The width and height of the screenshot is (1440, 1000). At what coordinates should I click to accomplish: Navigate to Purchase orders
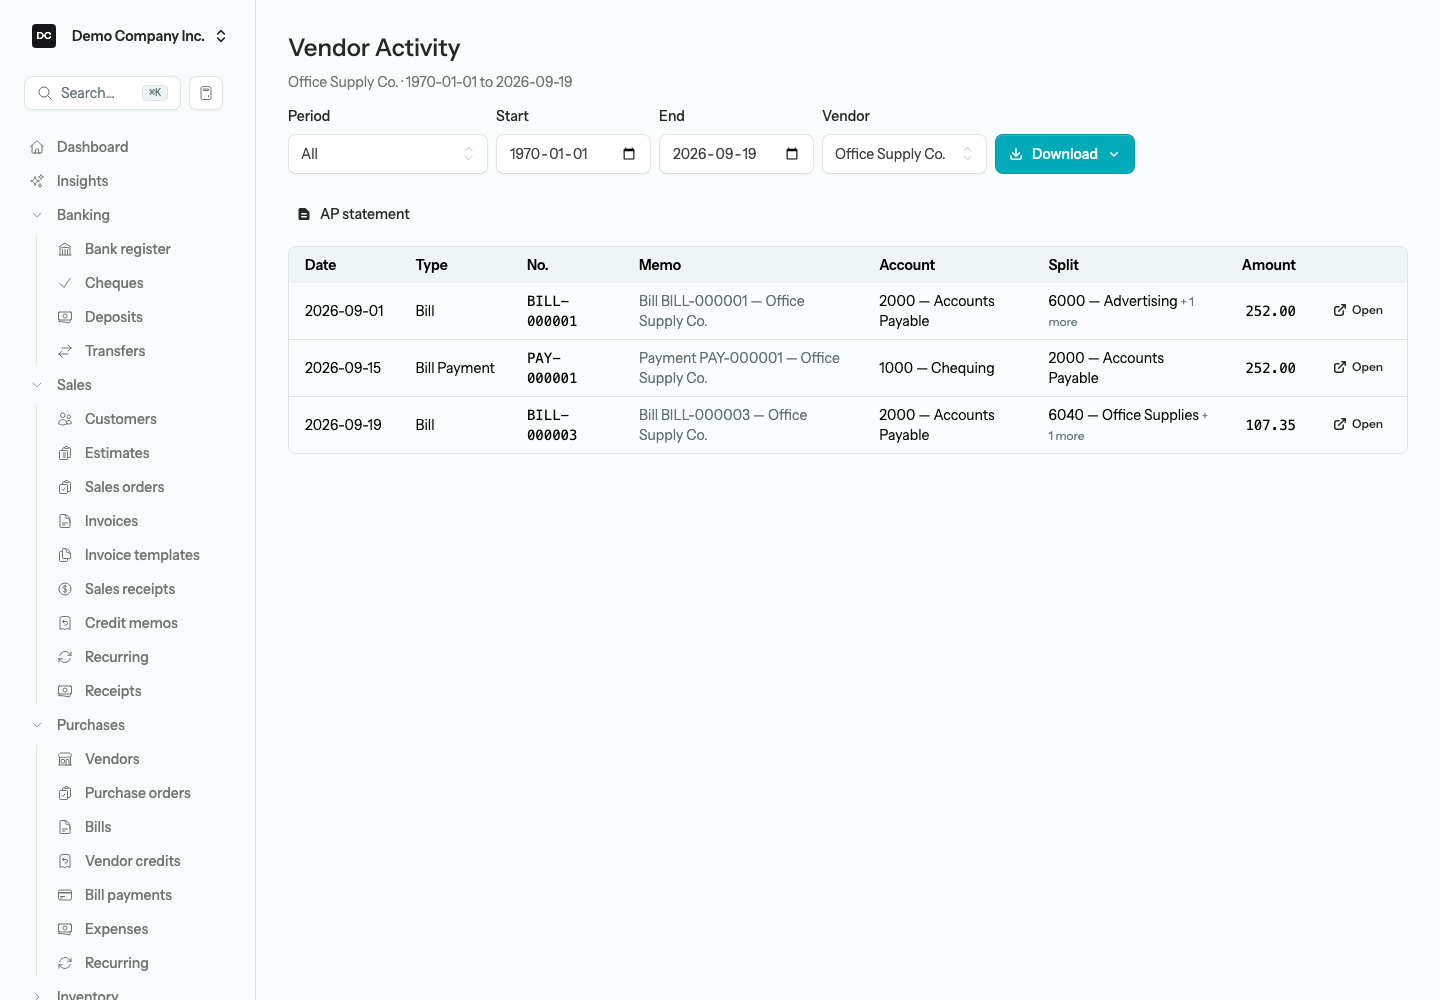(138, 793)
